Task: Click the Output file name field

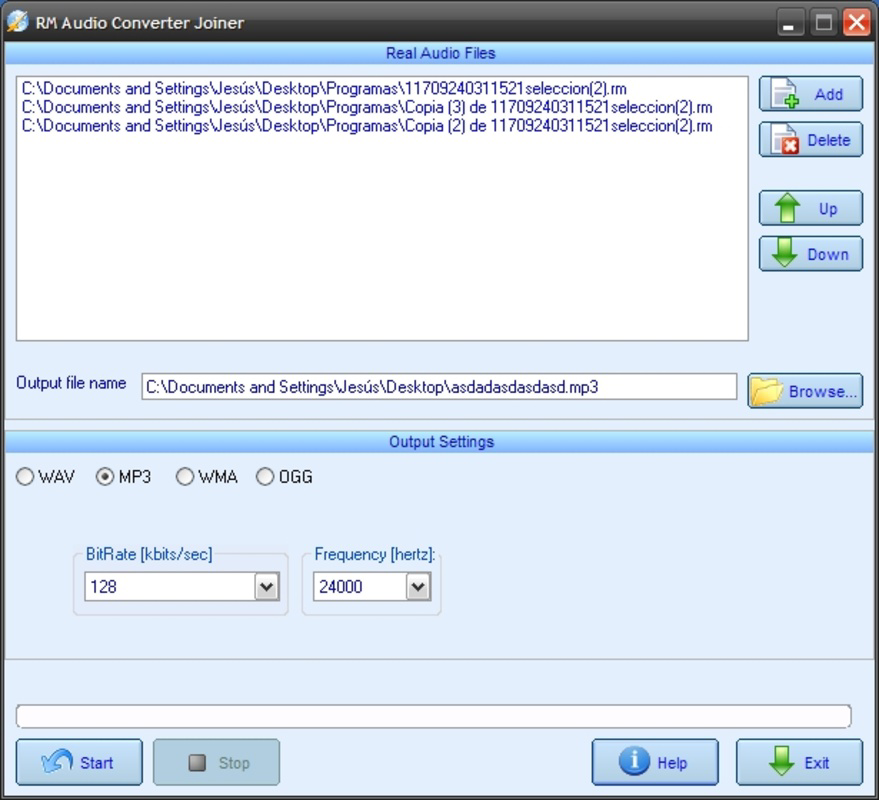Action: click(439, 387)
